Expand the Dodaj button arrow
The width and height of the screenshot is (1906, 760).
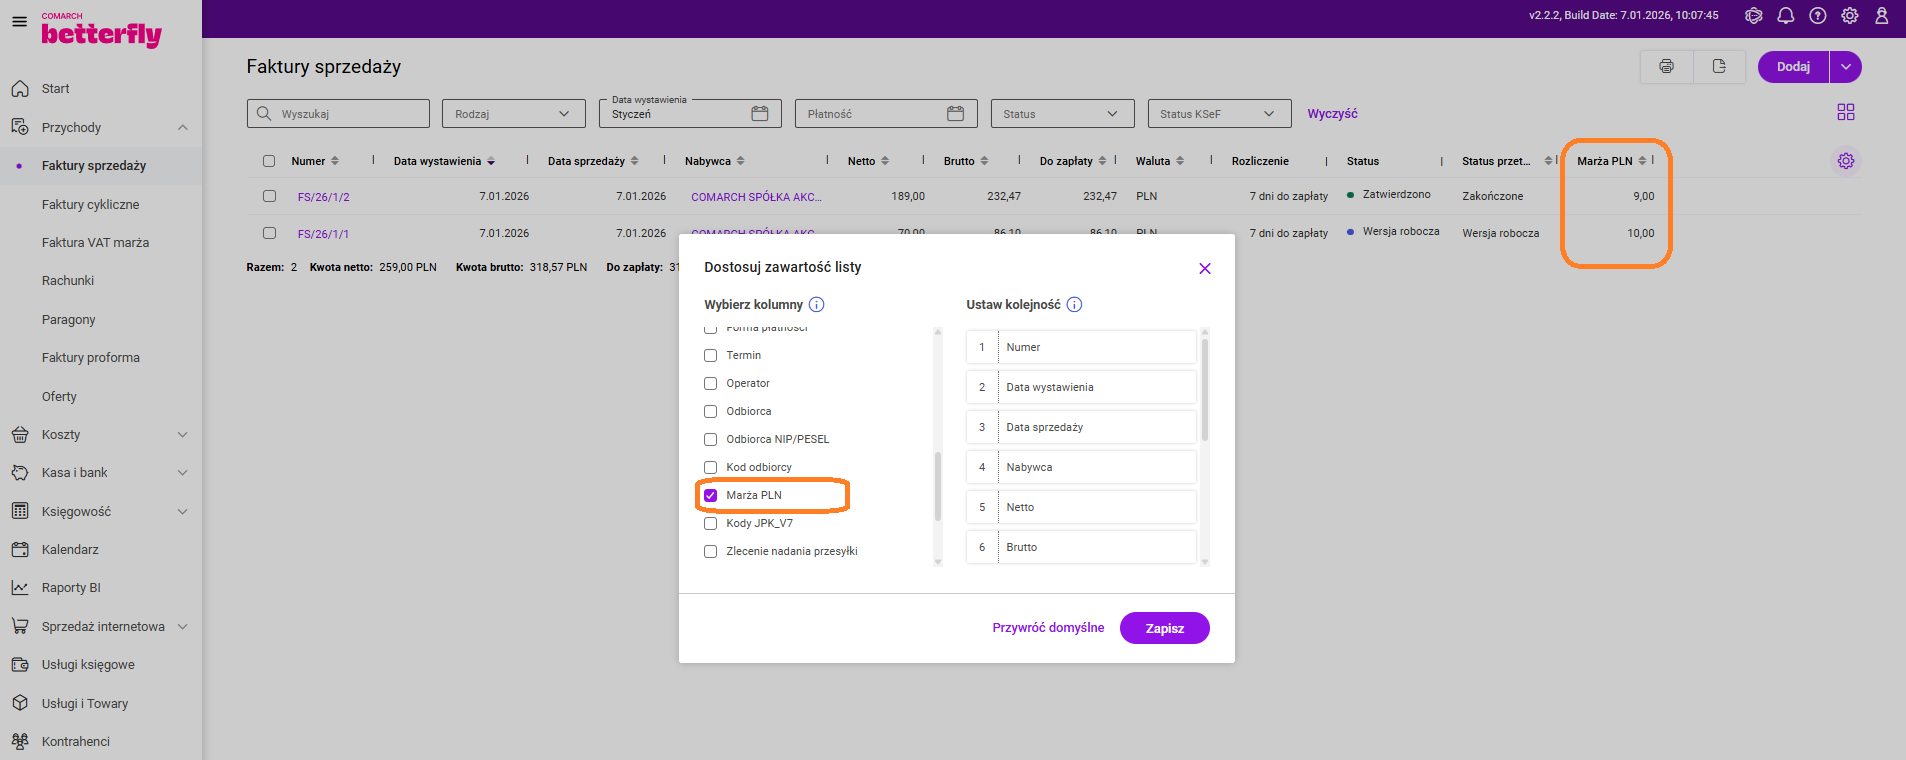pyautogui.click(x=1845, y=67)
